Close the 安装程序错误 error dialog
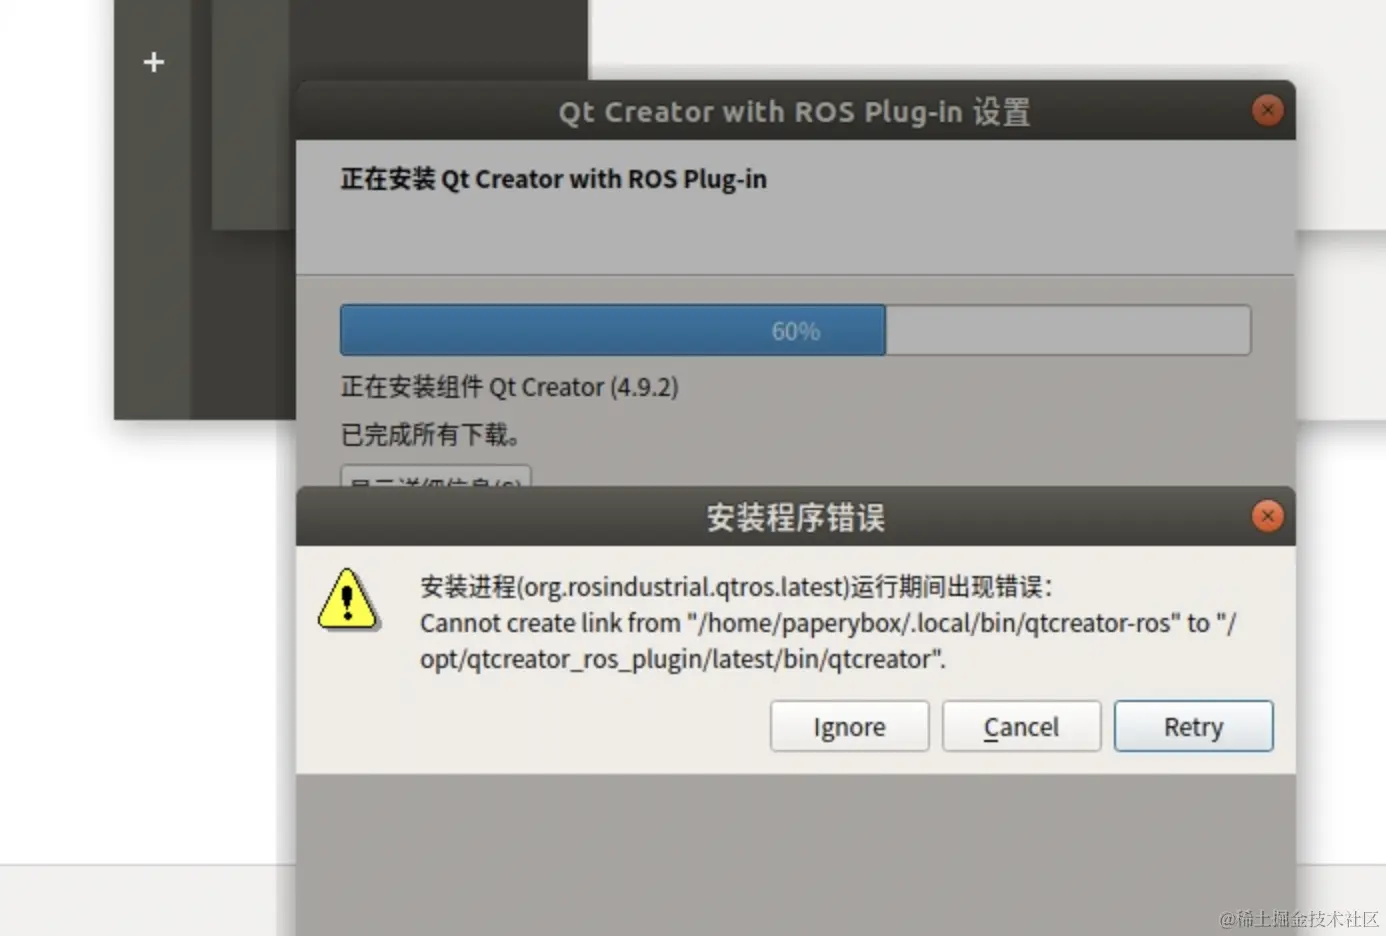Screen dimensions: 1386x936 pyautogui.click(x=1267, y=516)
